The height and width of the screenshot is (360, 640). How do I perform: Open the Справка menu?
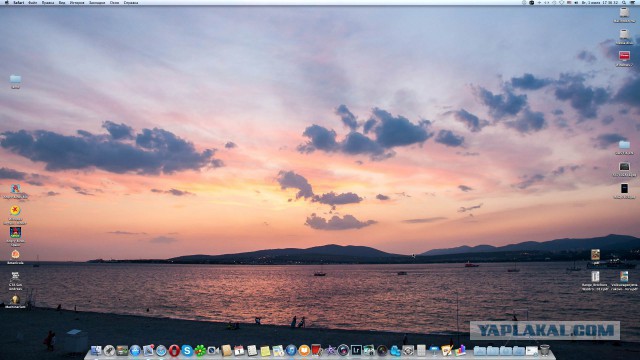[131, 2]
